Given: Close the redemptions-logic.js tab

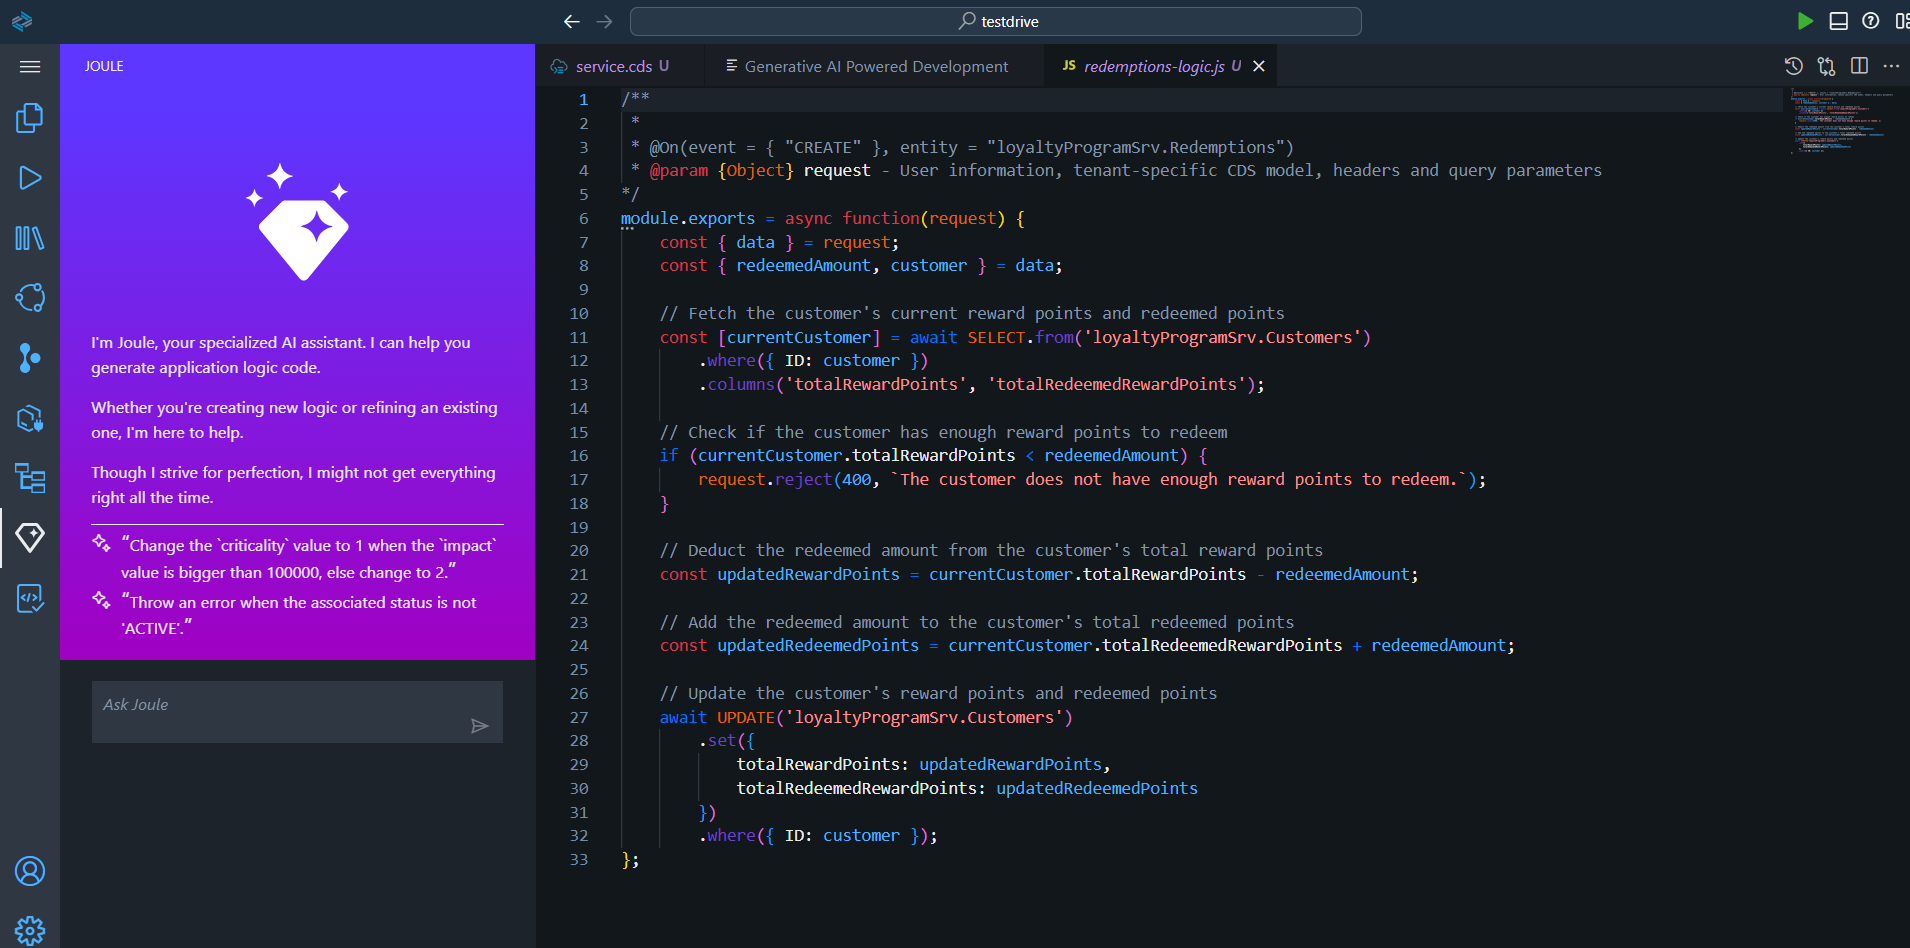Looking at the screenshot, I should pos(1259,66).
